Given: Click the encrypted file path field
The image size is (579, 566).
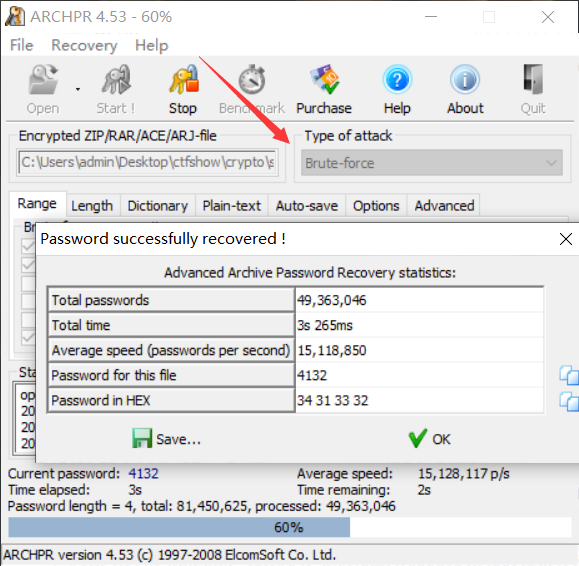Looking at the screenshot, I should [x=147, y=162].
